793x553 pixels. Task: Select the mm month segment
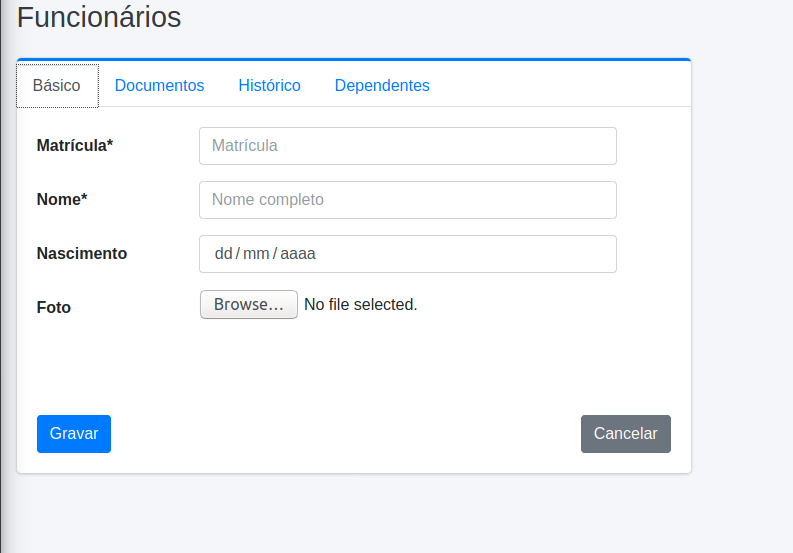click(256, 253)
